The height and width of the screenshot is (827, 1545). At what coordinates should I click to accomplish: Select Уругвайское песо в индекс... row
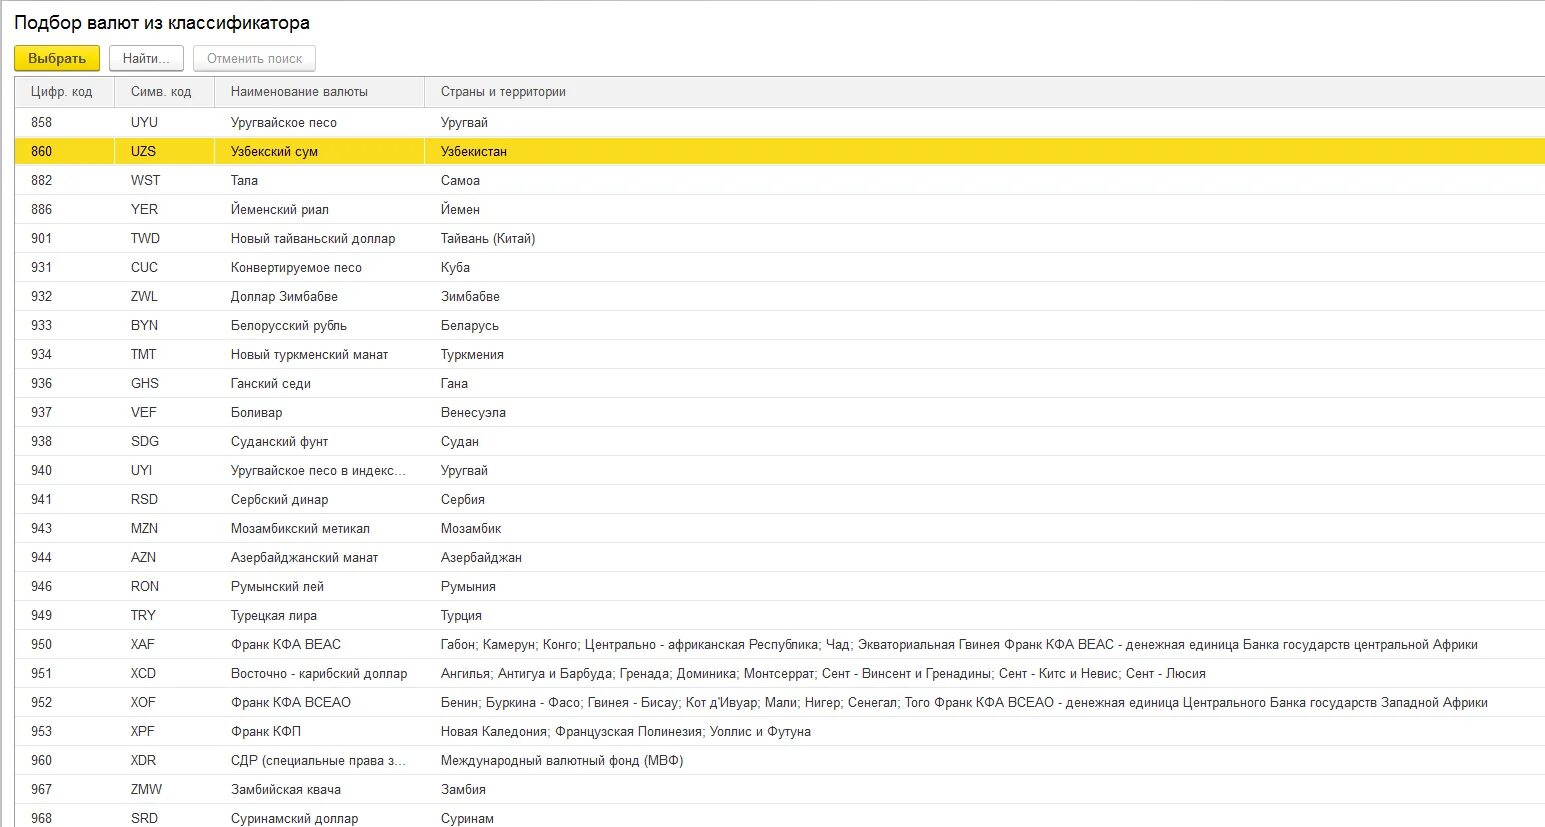[x=780, y=470]
